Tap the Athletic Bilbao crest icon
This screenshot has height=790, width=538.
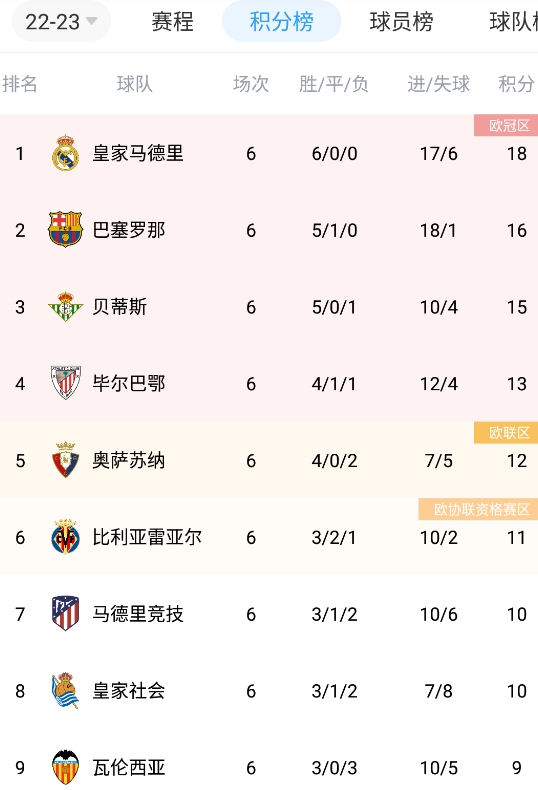[x=65, y=383]
